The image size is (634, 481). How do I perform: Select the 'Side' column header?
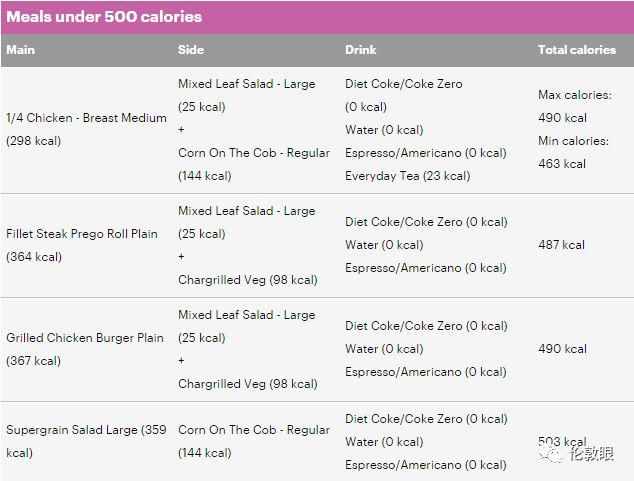(x=190, y=50)
